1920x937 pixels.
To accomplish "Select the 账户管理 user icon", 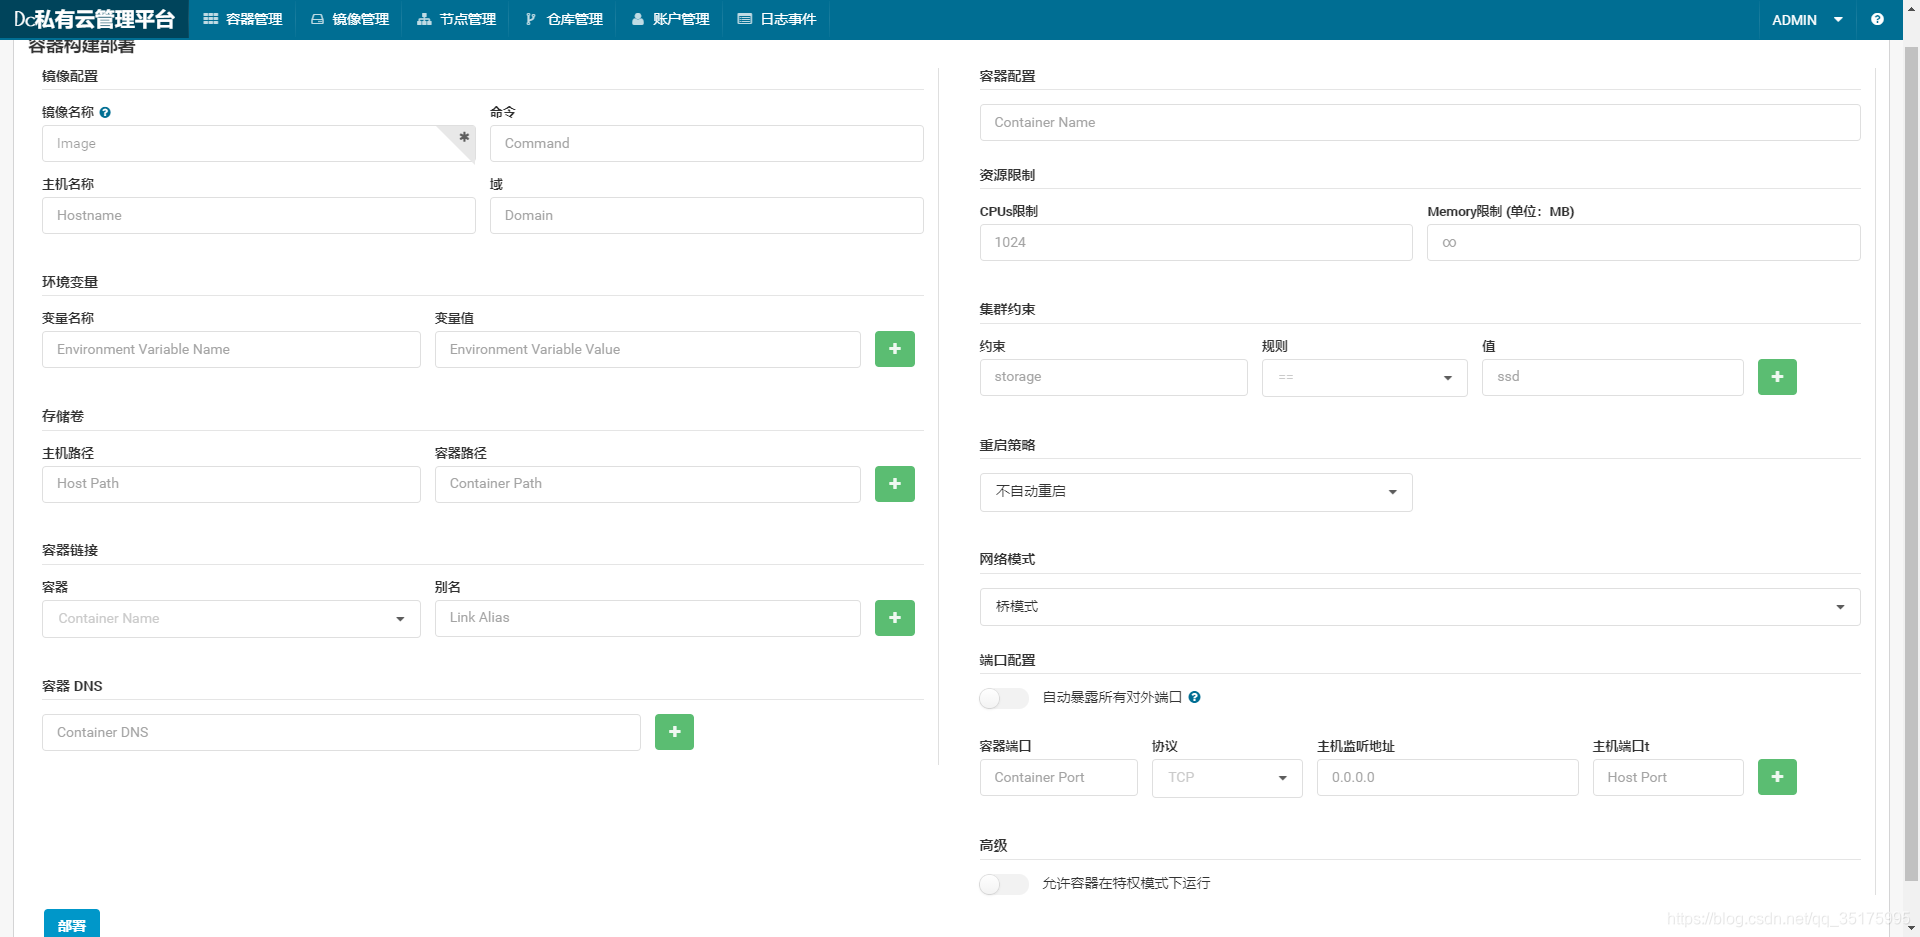I will (x=637, y=19).
